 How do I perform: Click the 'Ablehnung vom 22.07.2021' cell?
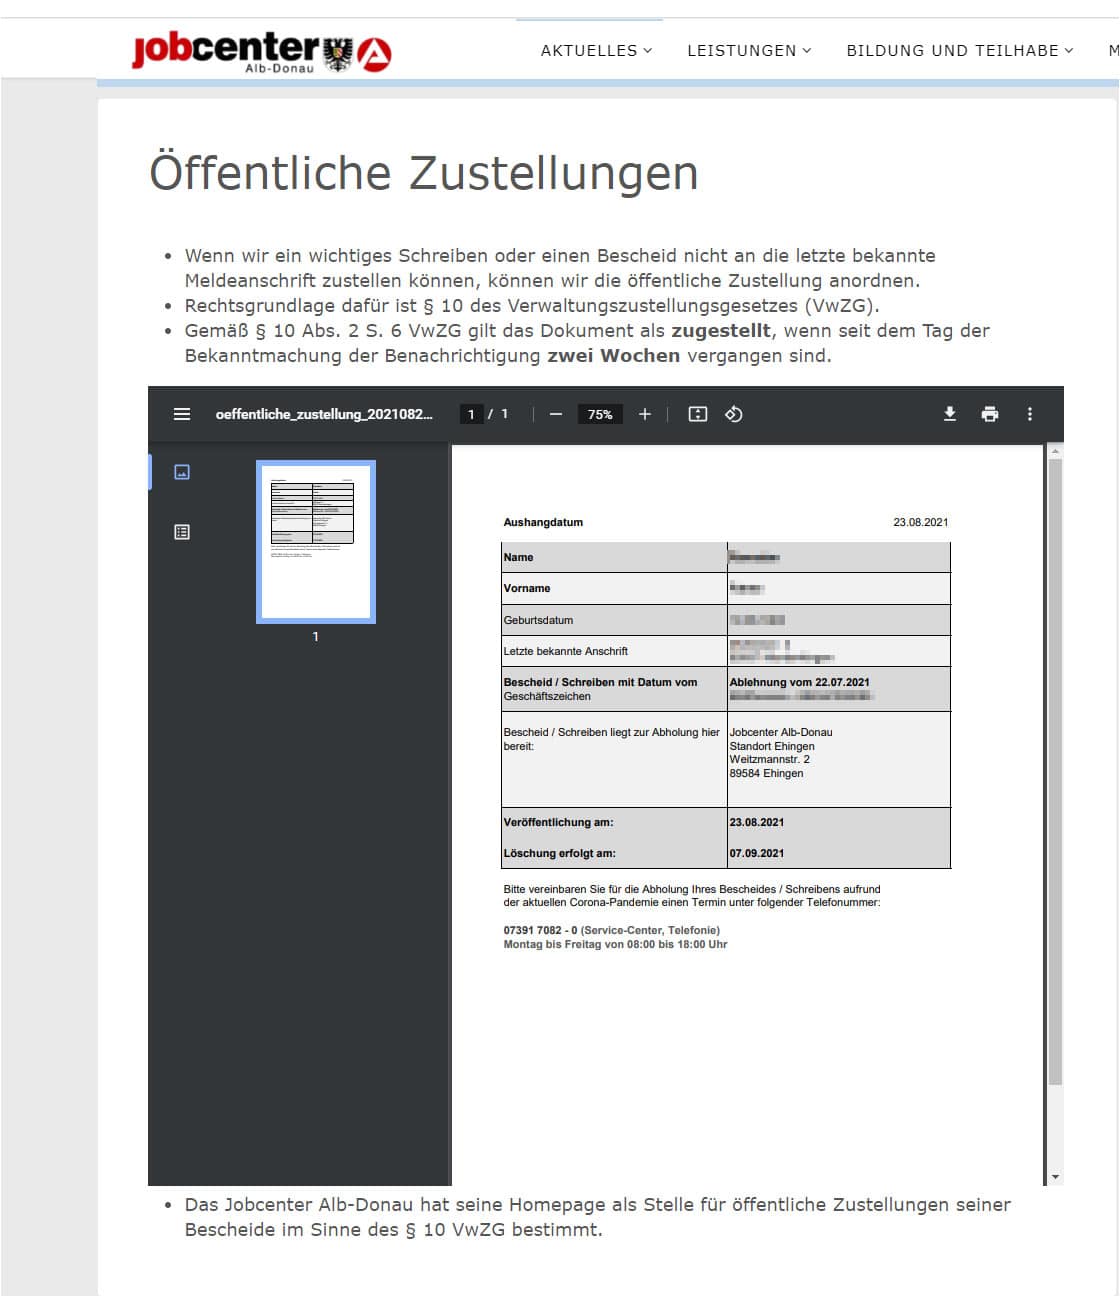tap(800, 682)
